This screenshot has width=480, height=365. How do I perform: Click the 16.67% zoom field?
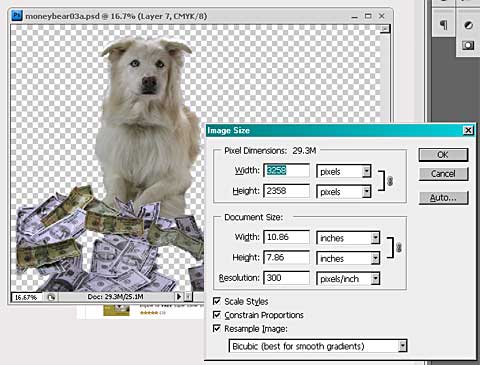point(27,297)
